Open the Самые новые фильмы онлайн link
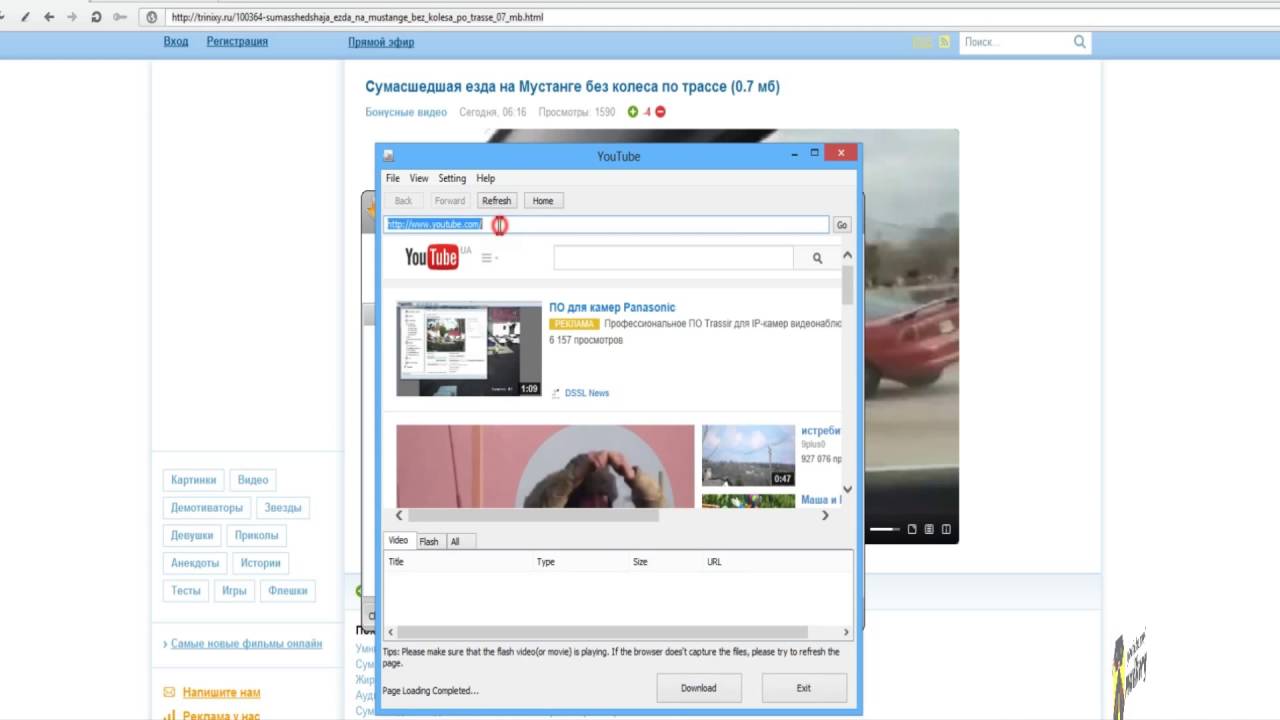This screenshot has width=1280, height=720. 246,644
